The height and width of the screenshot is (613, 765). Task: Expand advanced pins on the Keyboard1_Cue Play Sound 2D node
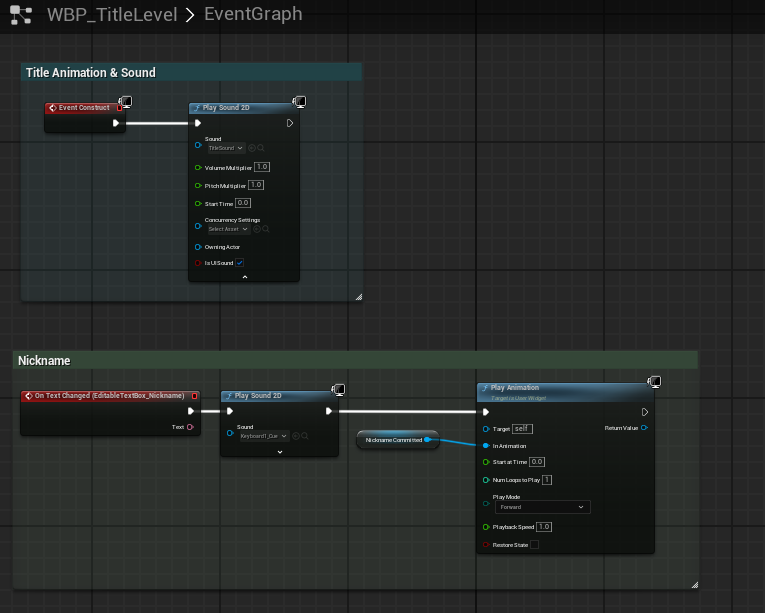280,452
